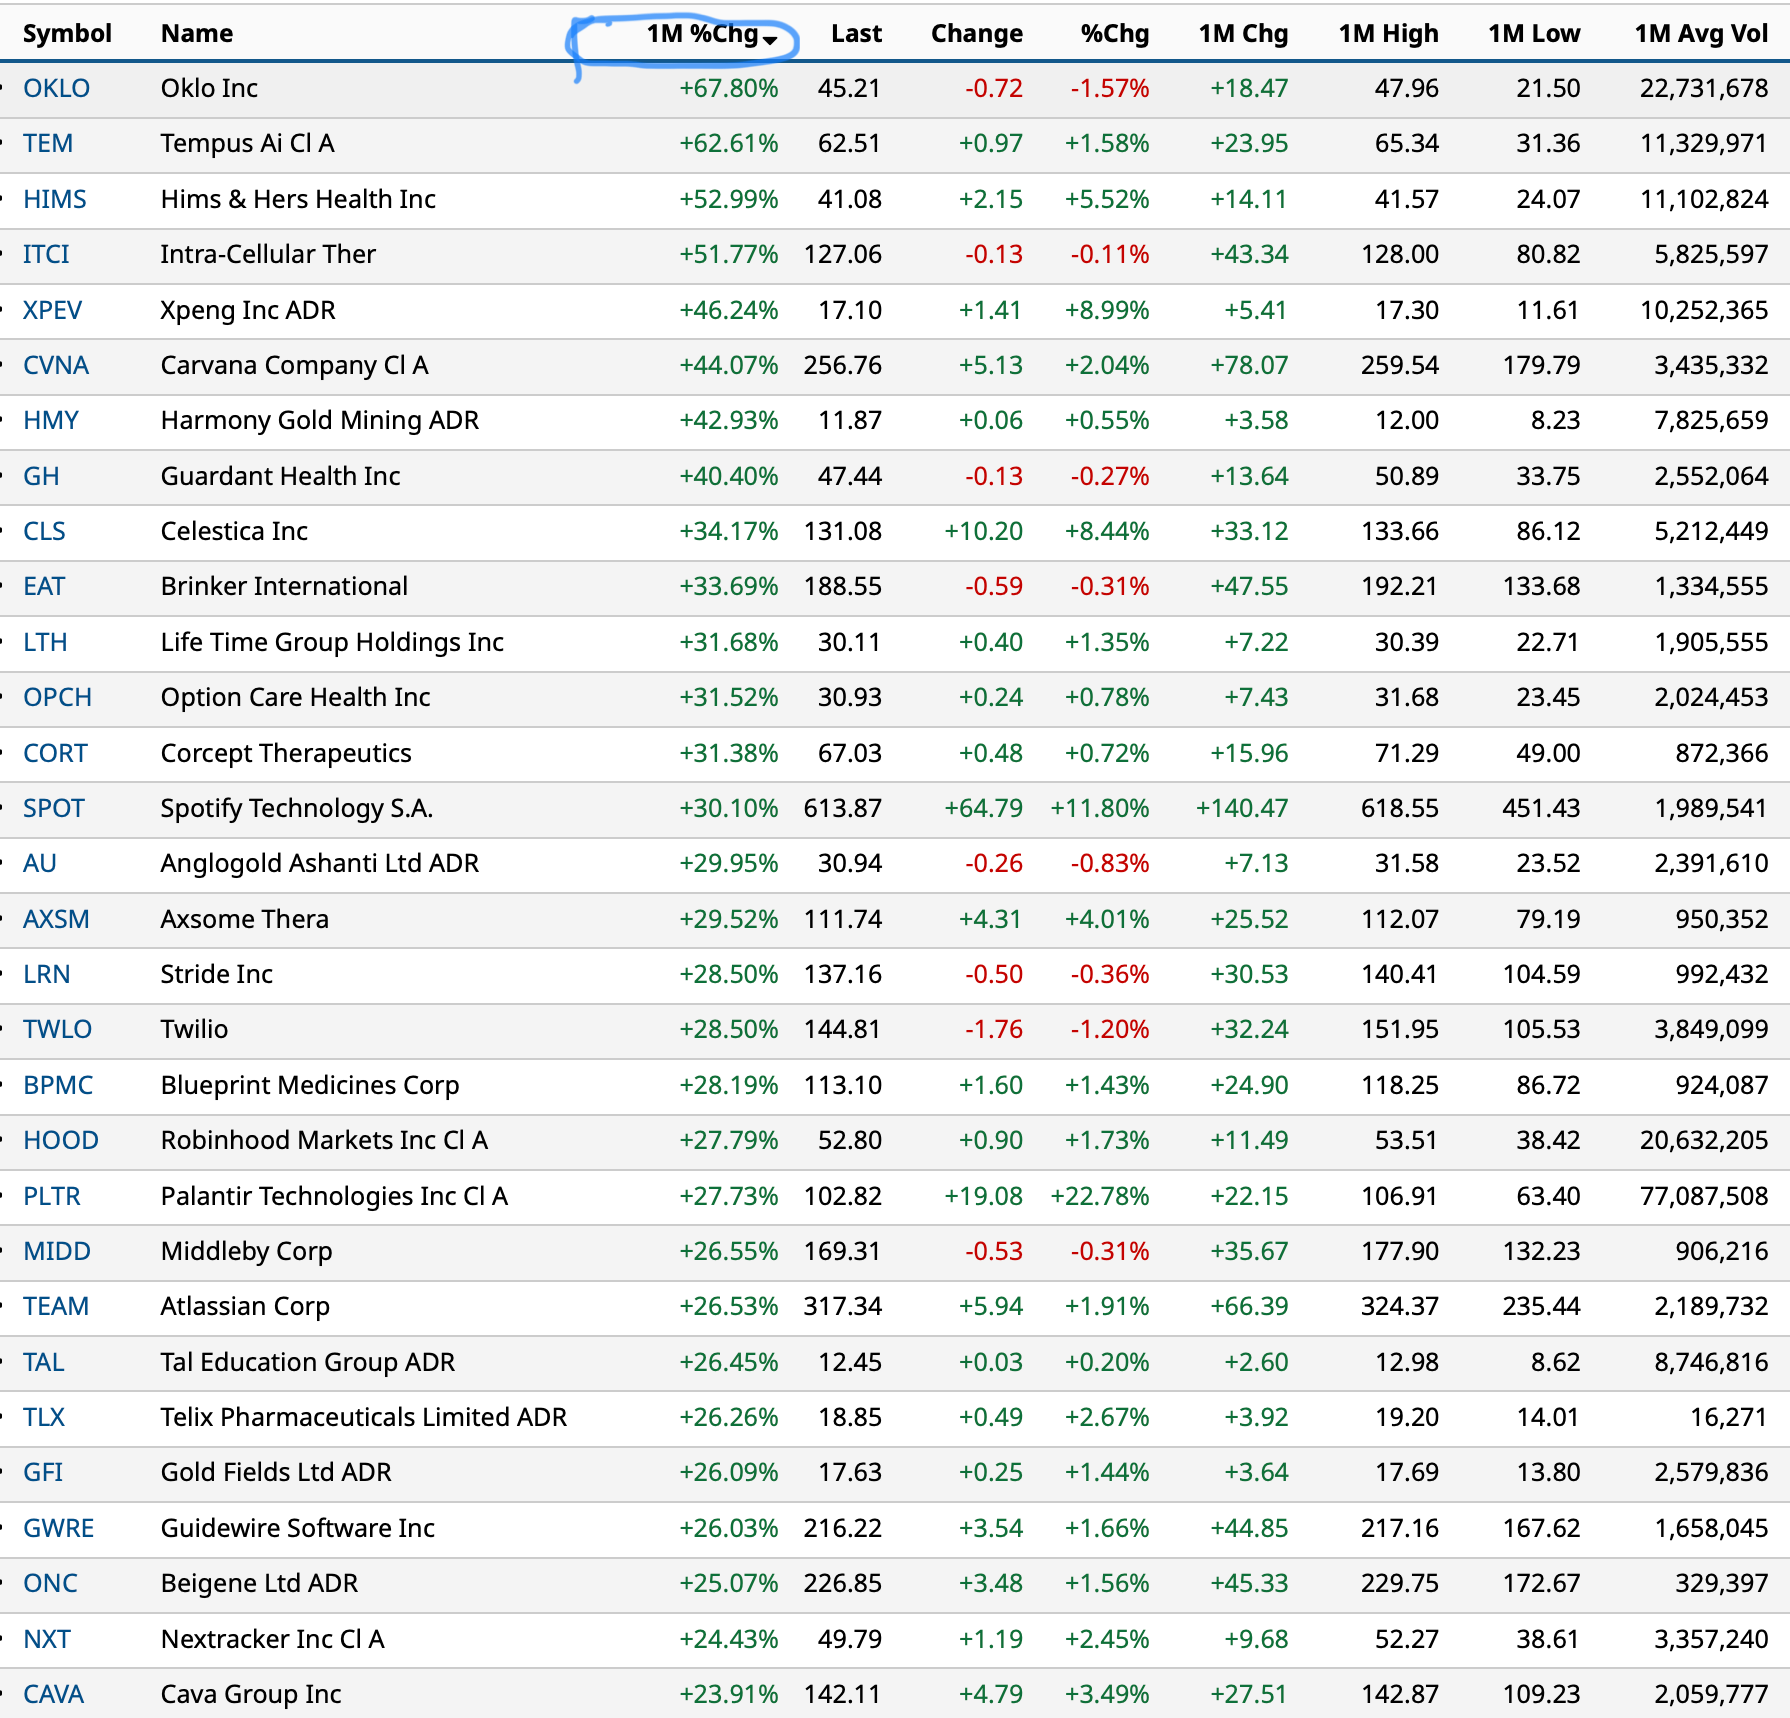Sort table by Symbol column header
The image size is (1790, 1718).
pos(67,34)
